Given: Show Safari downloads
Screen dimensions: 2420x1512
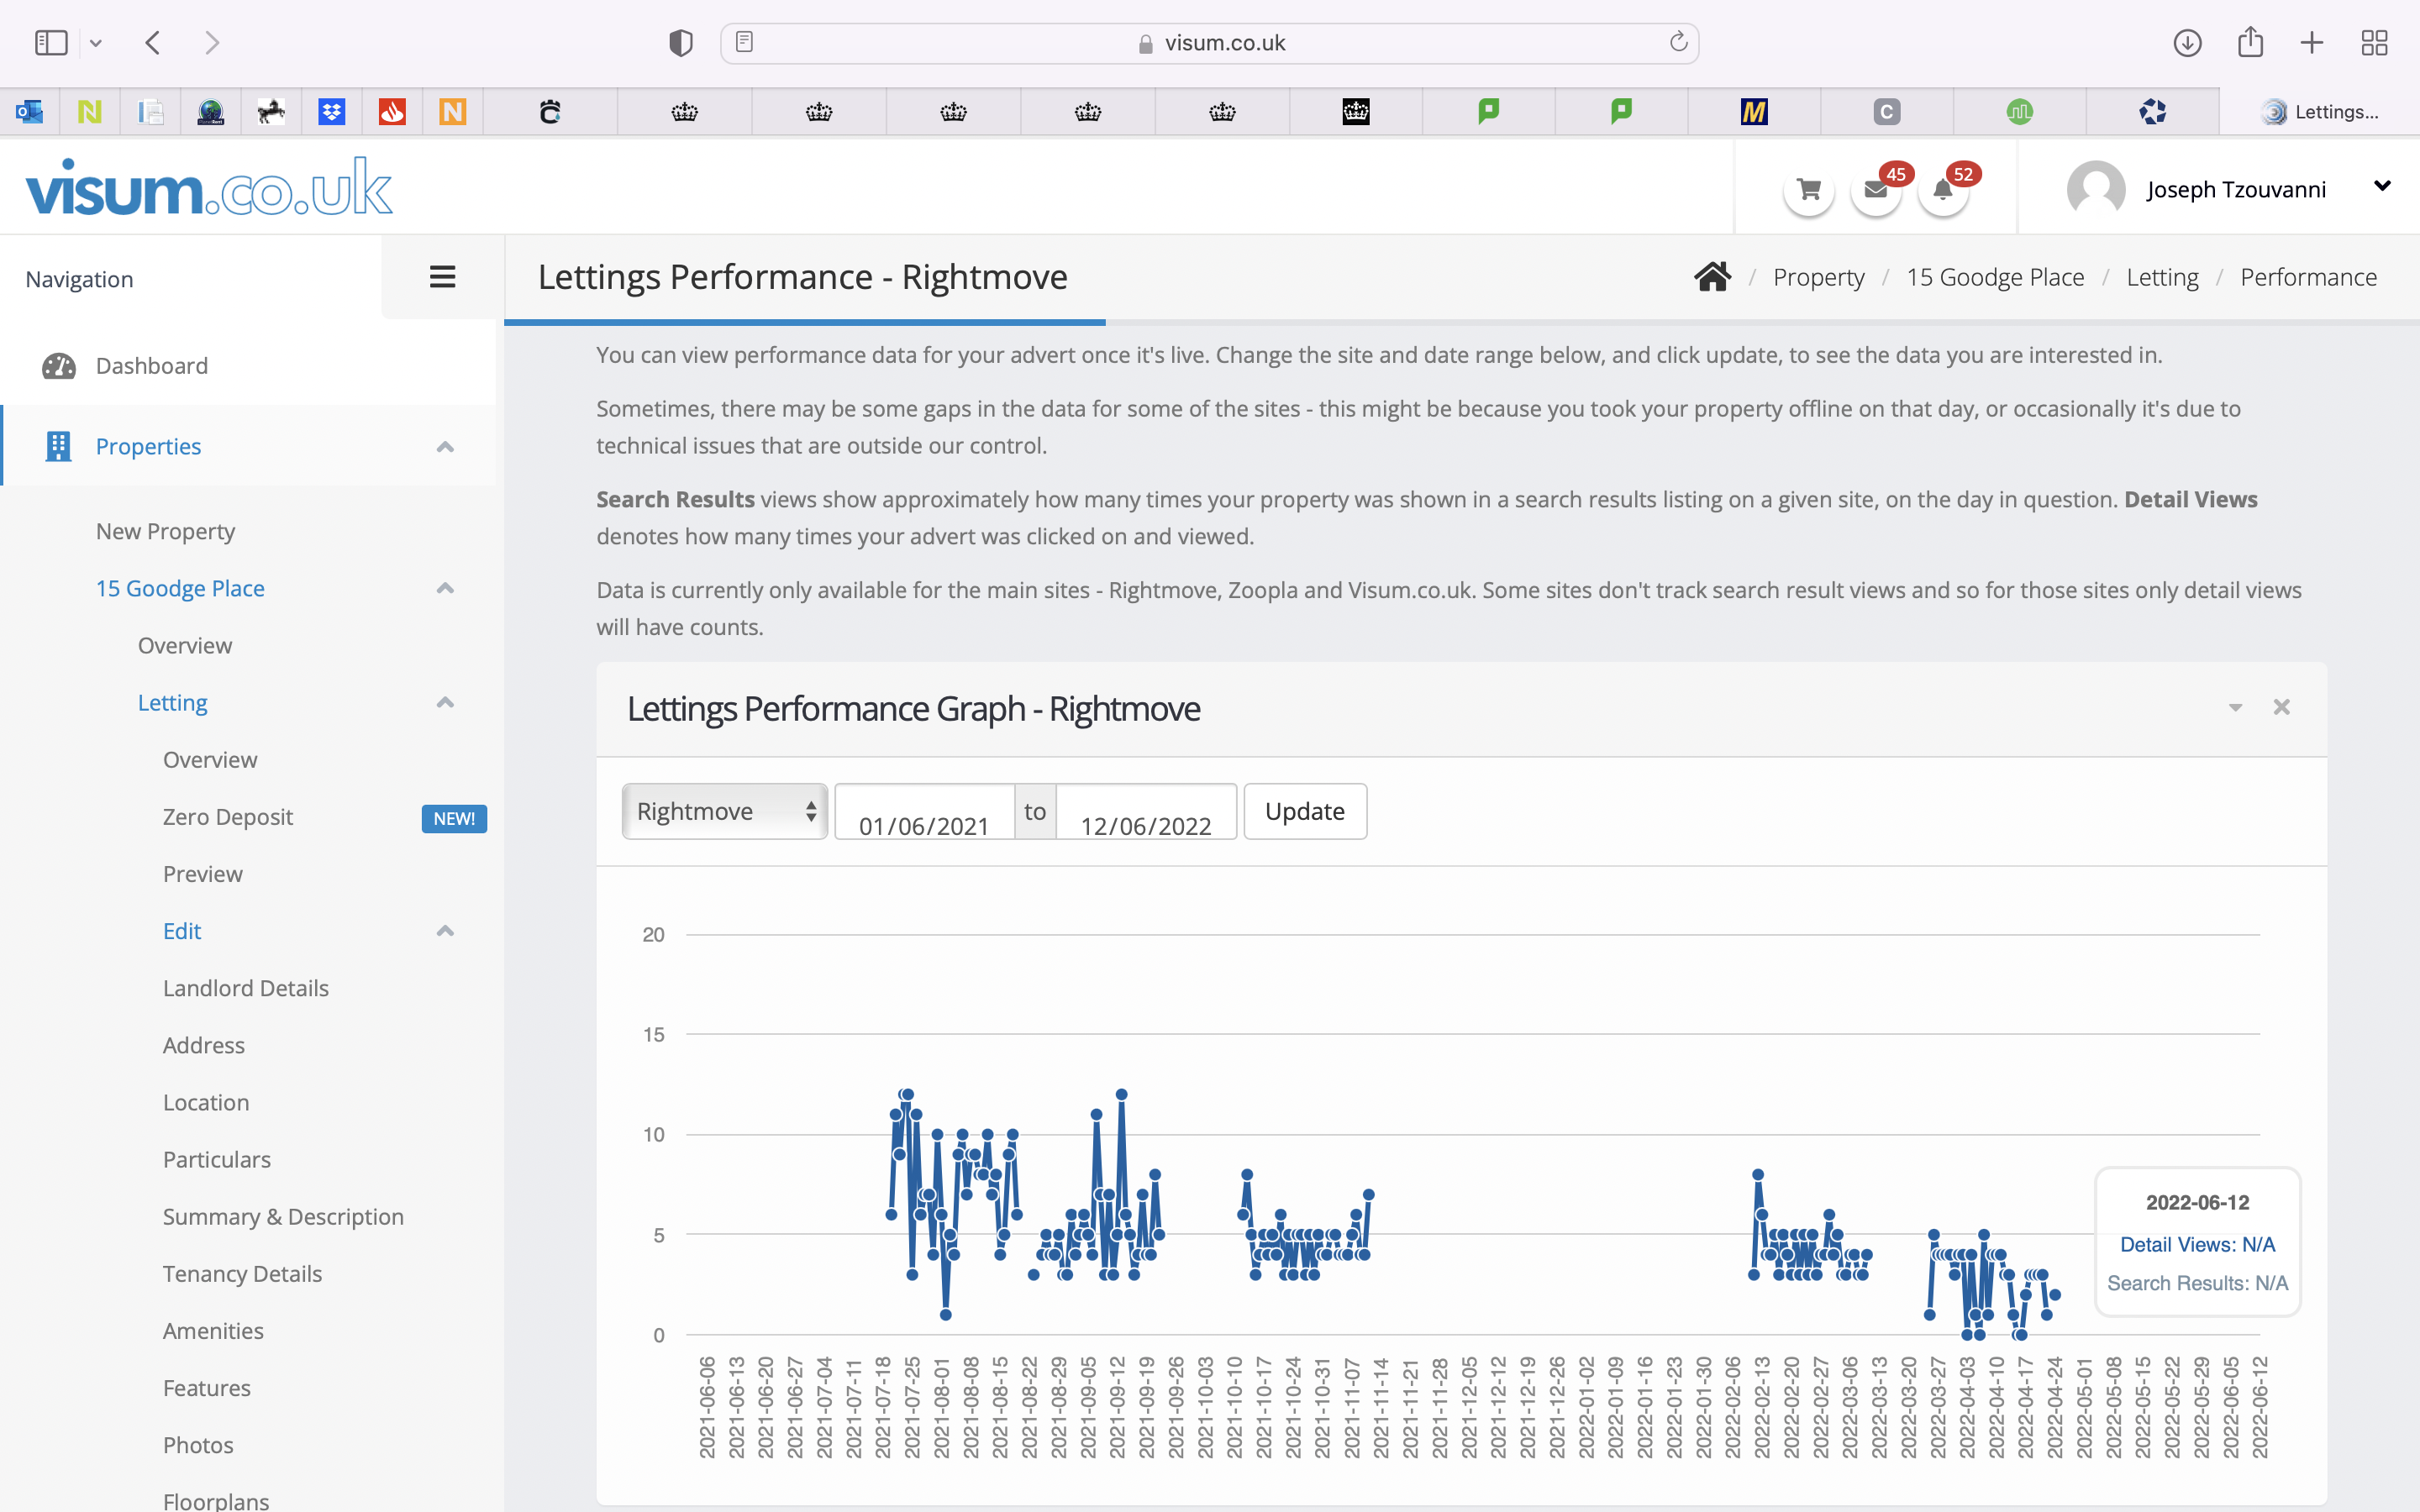Looking at the screenshot, I should point(2187,43).
